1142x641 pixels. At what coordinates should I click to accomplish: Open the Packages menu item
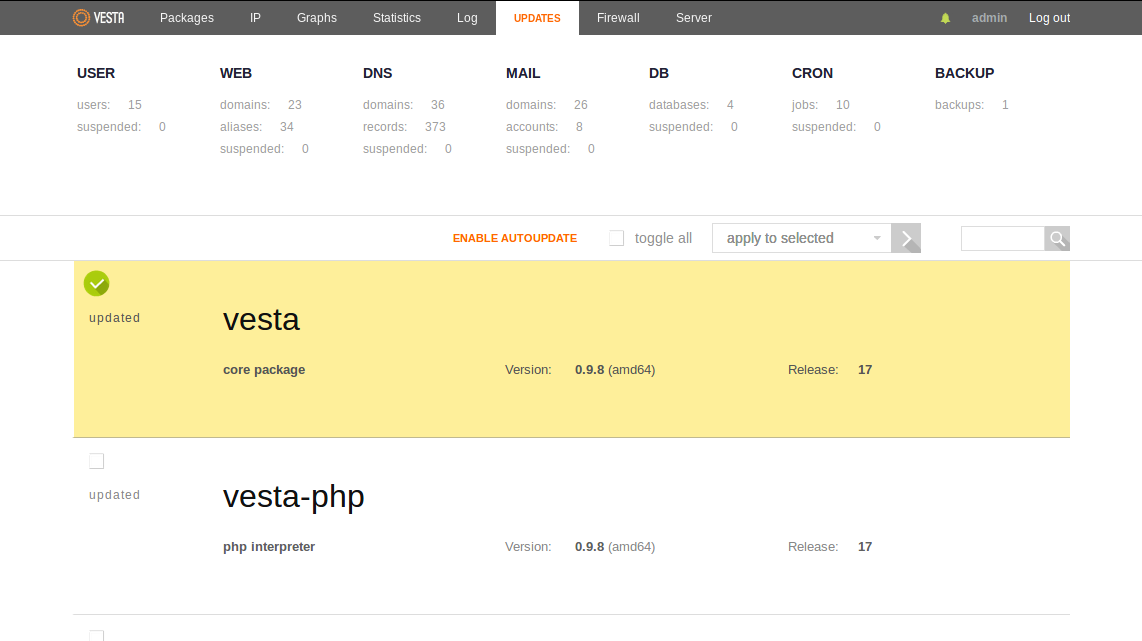tap(187, 18)
